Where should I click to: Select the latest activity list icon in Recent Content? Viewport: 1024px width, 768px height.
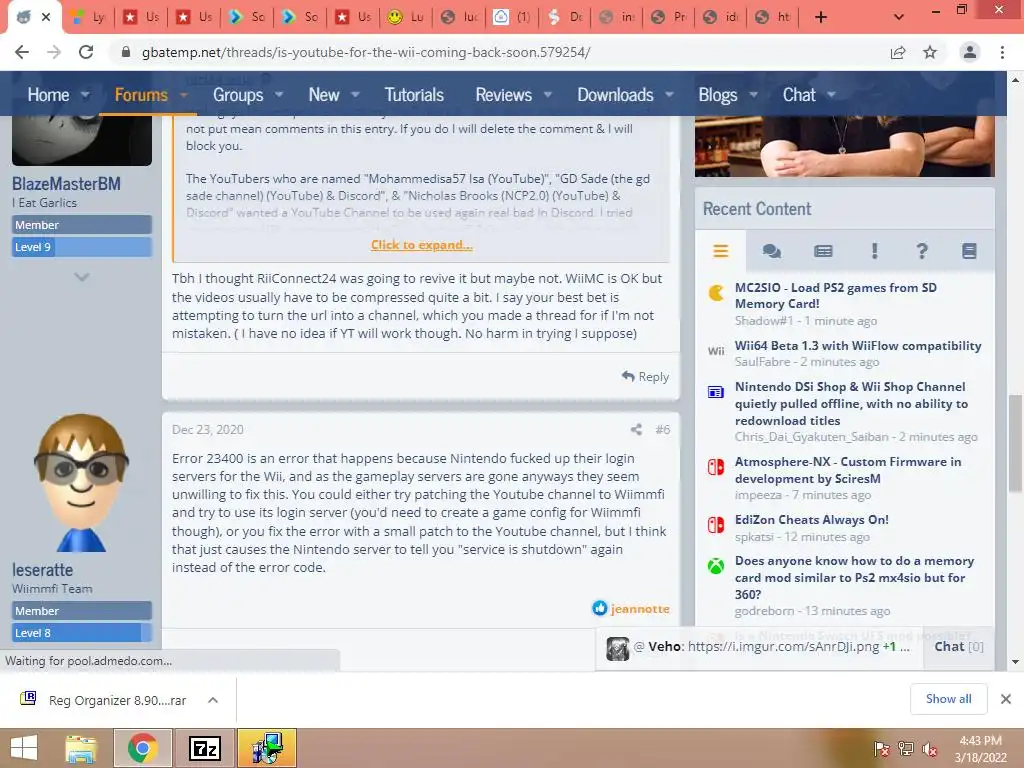pyautogui.click(x=720, y=251)
